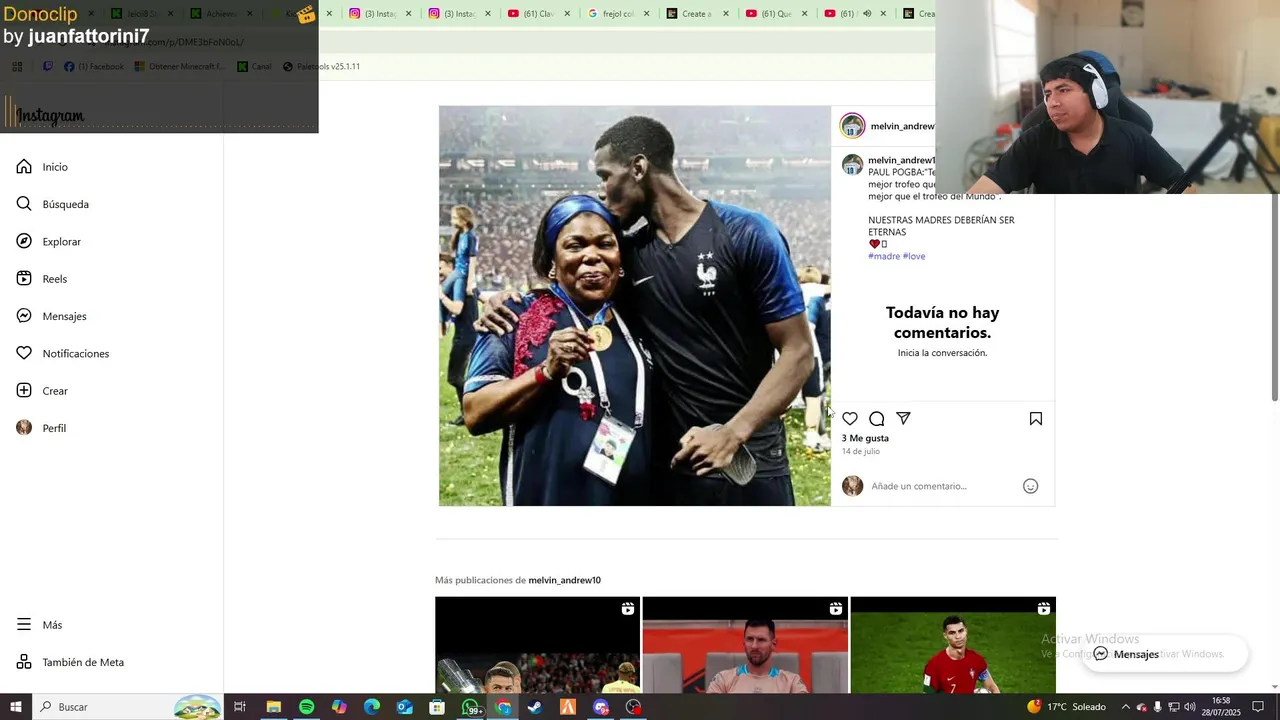This screenshot has width=1280, height=720.
Task: Open Búsqueda in the Instagram sidebar
Action: tap(52, 204)
